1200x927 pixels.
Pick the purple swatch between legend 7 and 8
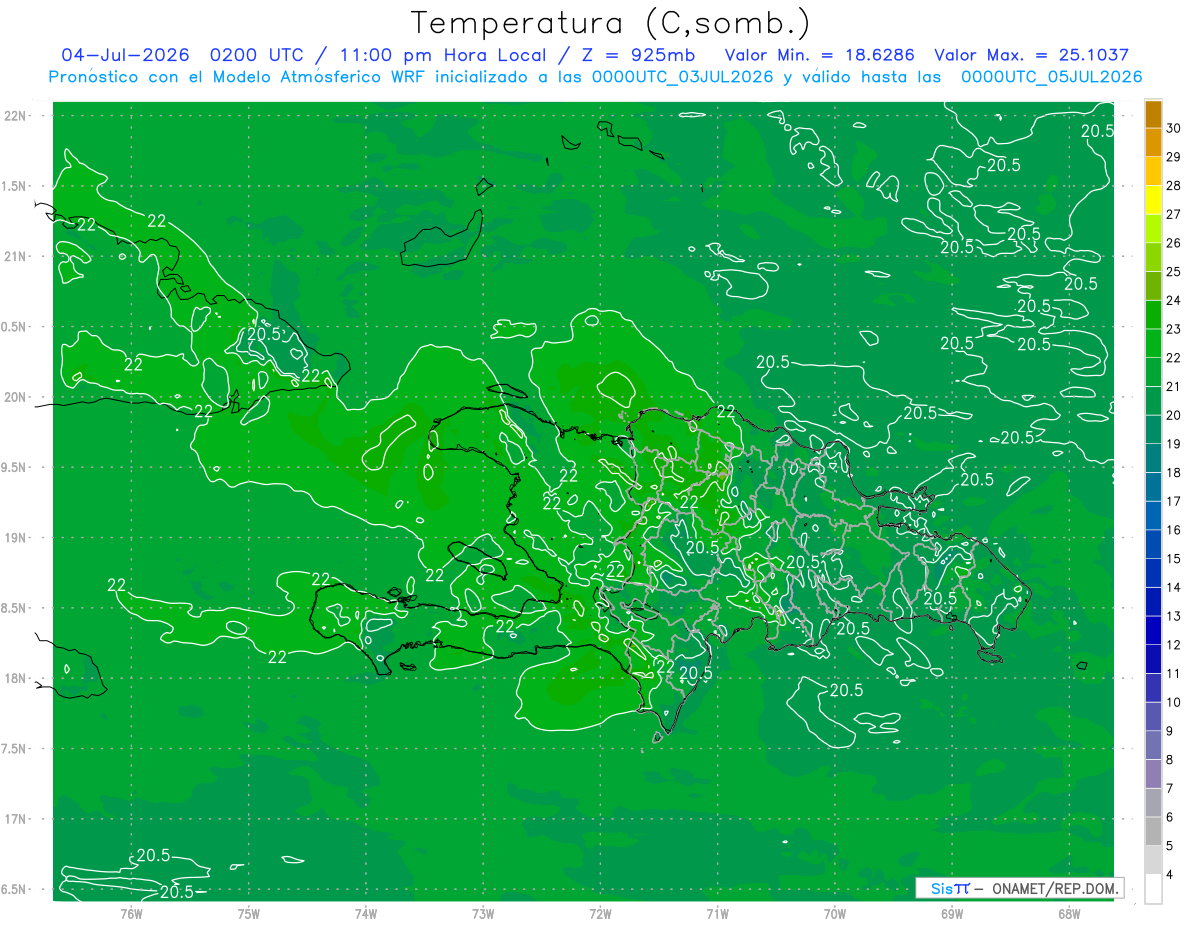(1153, 774)
